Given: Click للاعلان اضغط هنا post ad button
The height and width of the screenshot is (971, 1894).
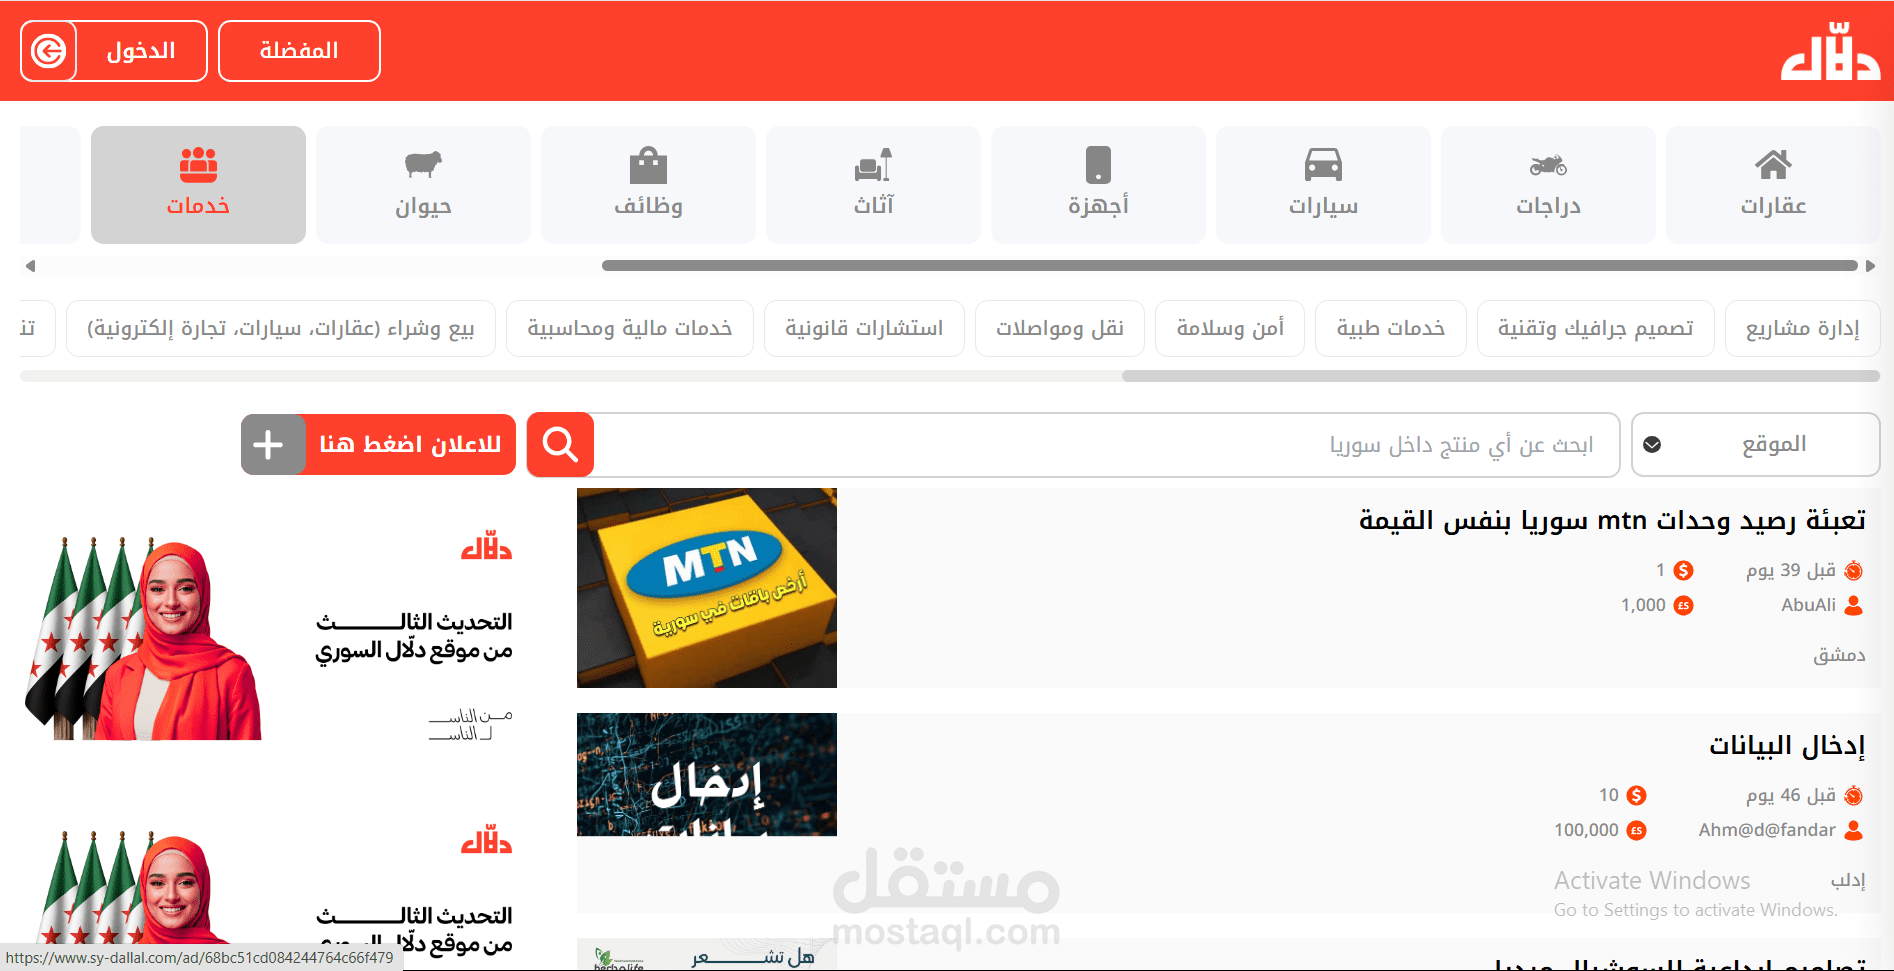Looking at the screenshot, I should pos(410,445).
